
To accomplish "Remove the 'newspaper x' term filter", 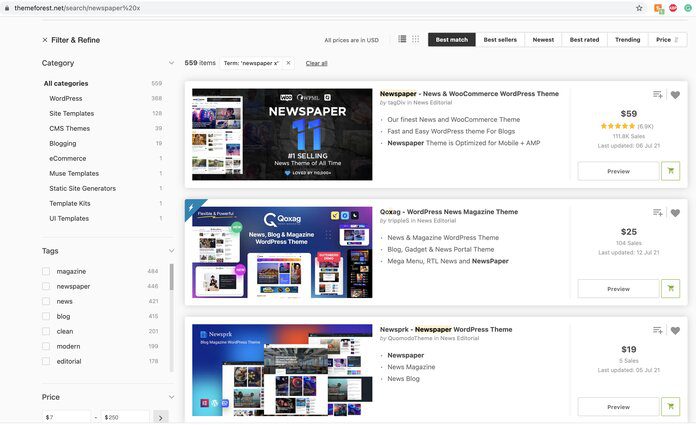I will click(288, 63).
